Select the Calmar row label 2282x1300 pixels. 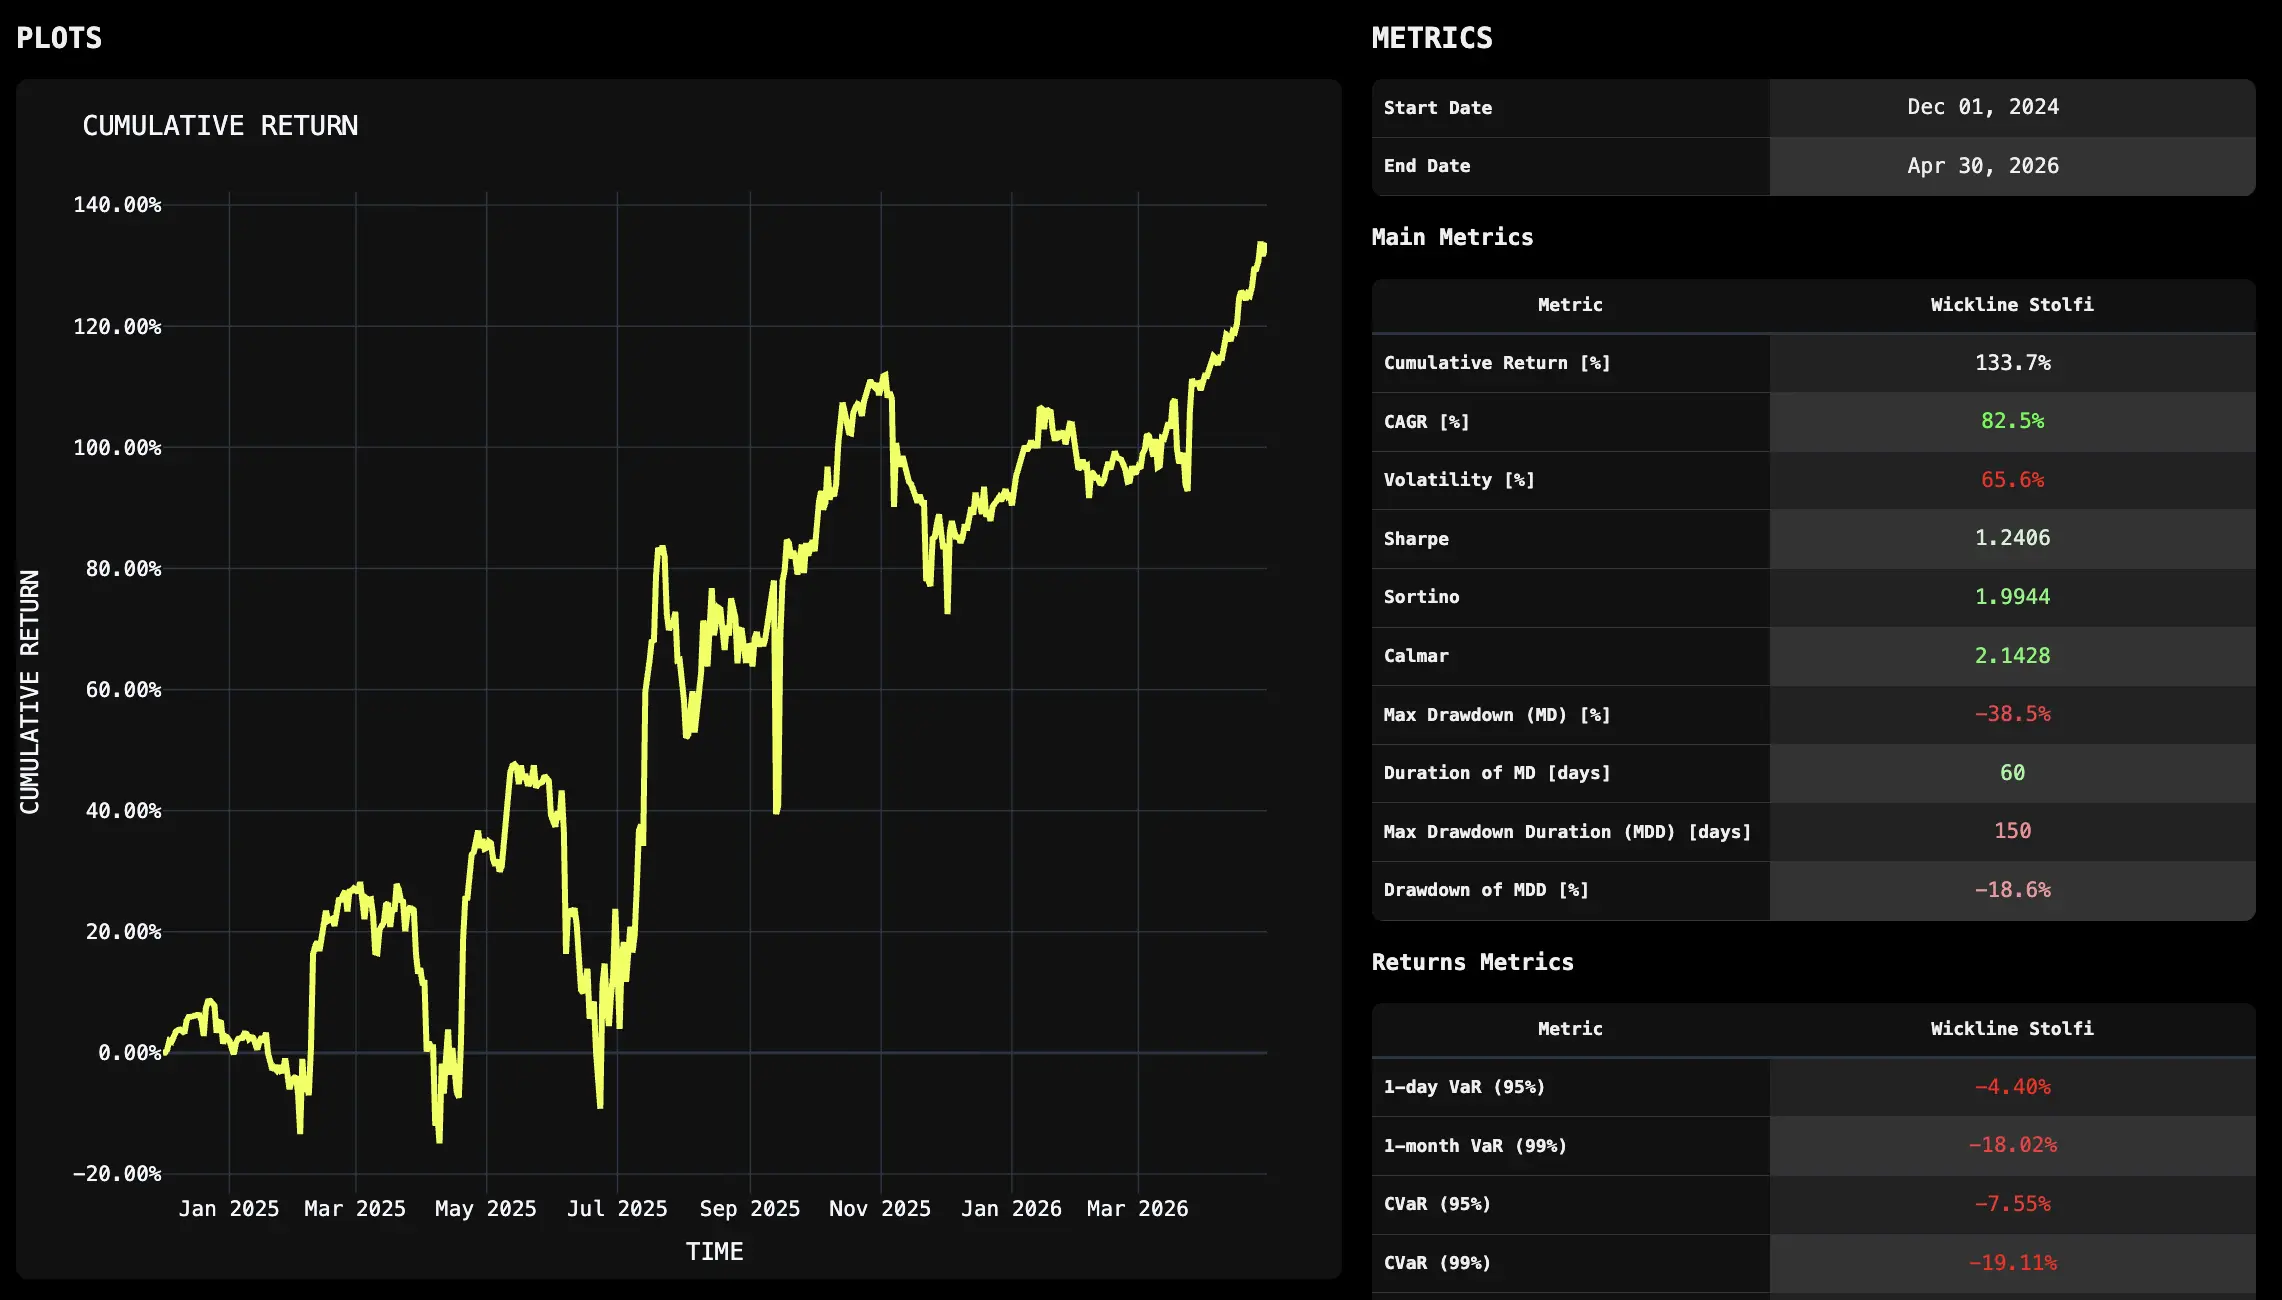(1416, 656)
